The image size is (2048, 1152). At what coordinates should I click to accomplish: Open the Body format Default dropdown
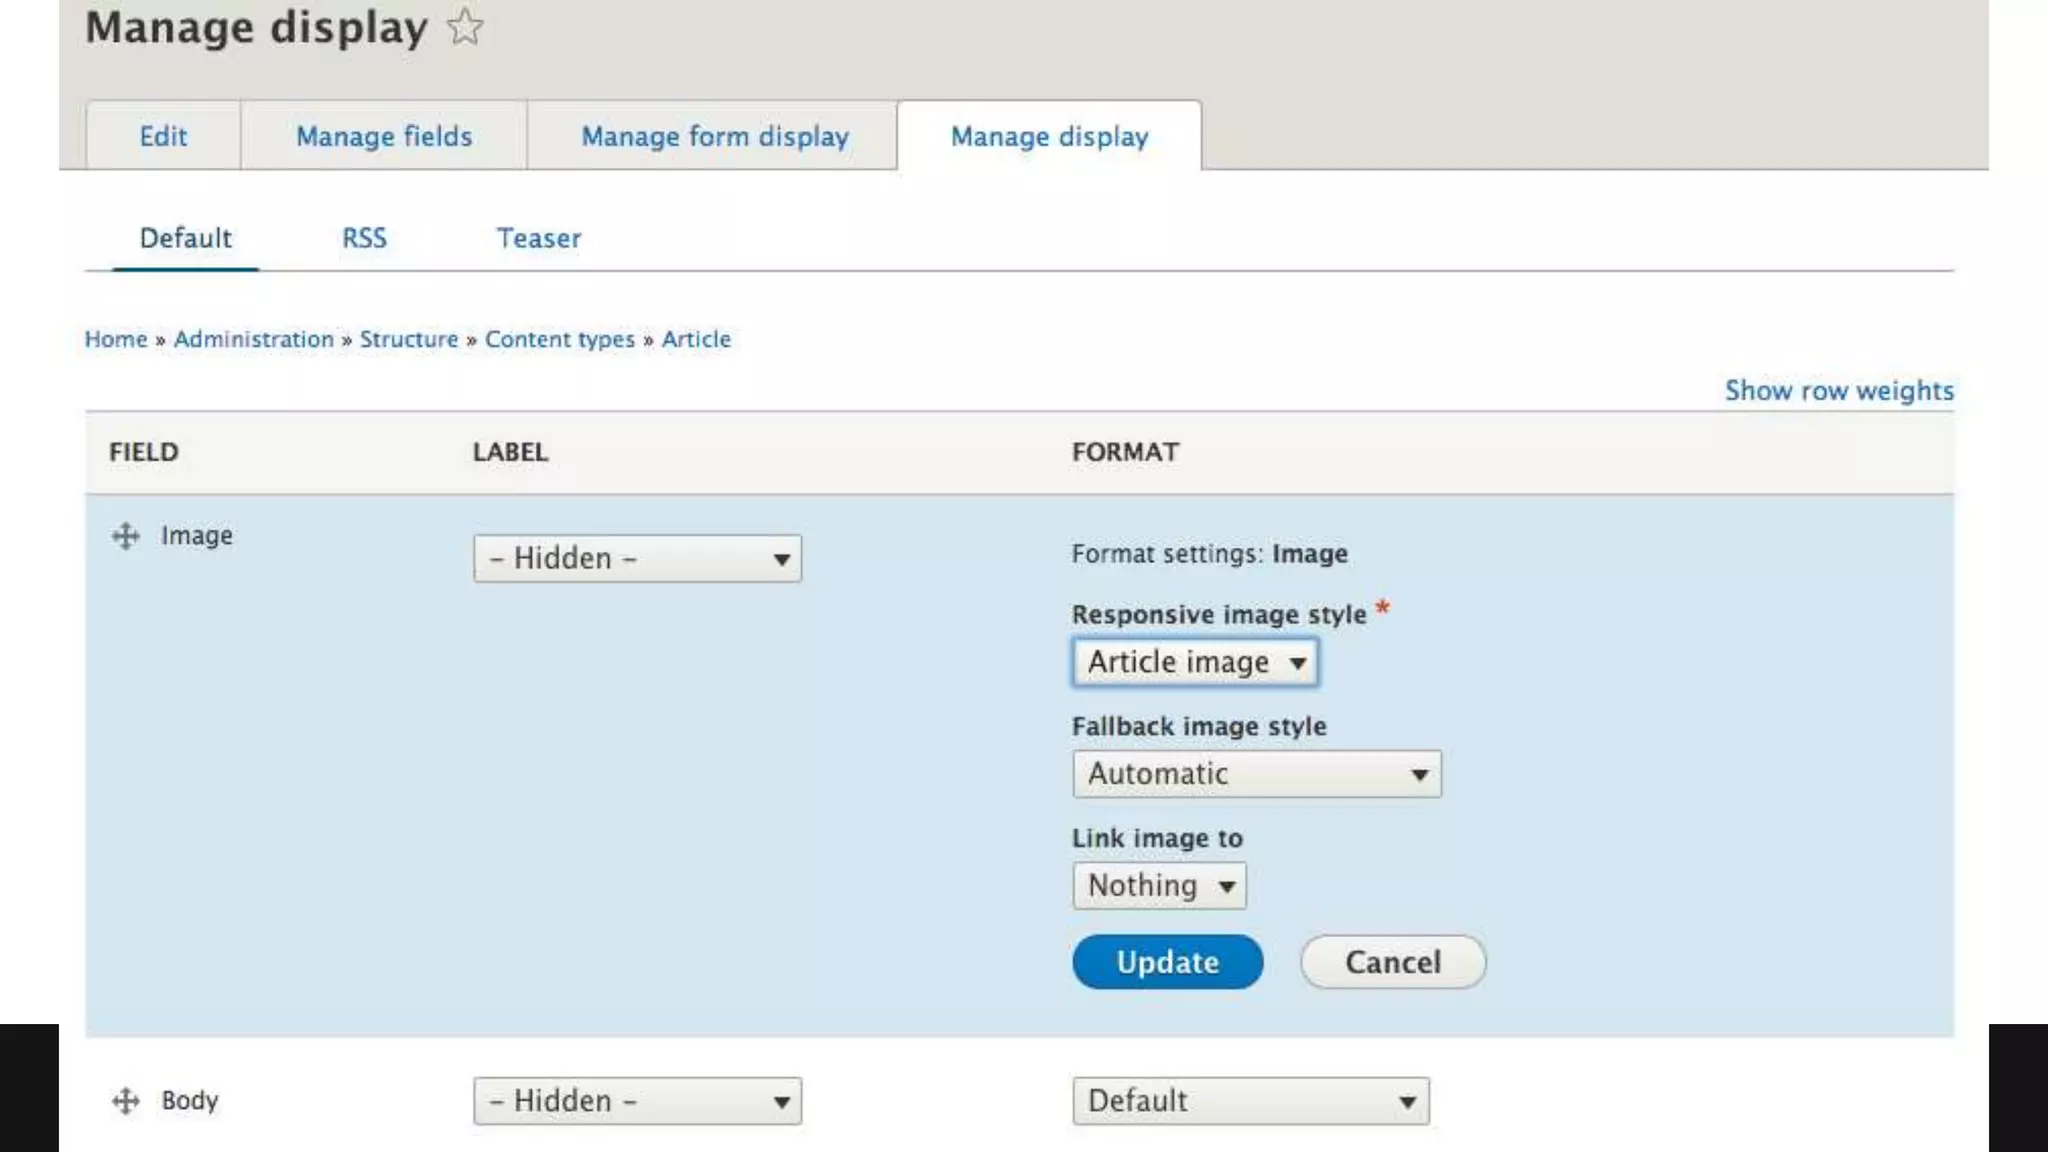[1250, 1101]
